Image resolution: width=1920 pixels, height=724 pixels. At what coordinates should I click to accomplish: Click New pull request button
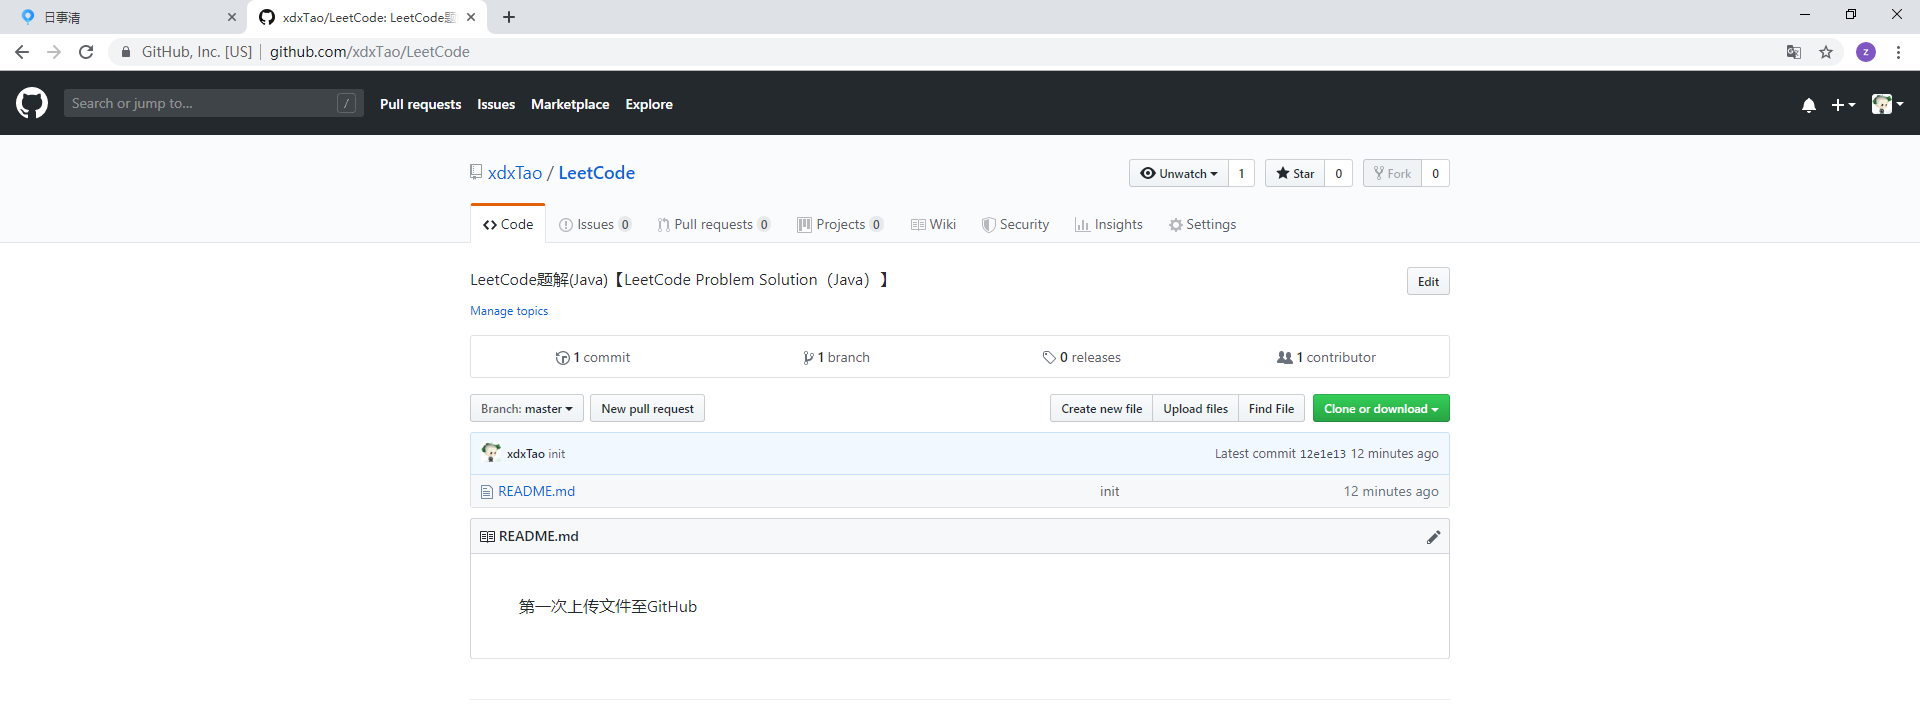647,408
